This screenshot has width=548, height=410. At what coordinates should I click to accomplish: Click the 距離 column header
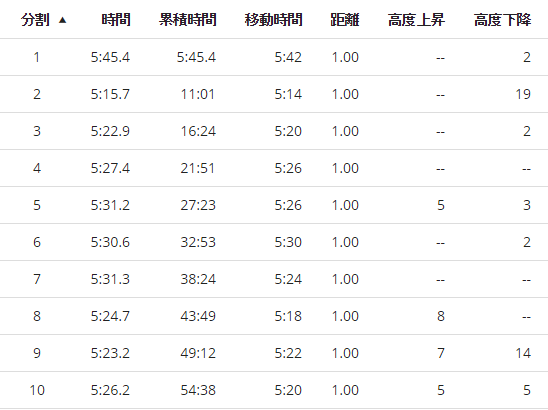coord(345,20)
